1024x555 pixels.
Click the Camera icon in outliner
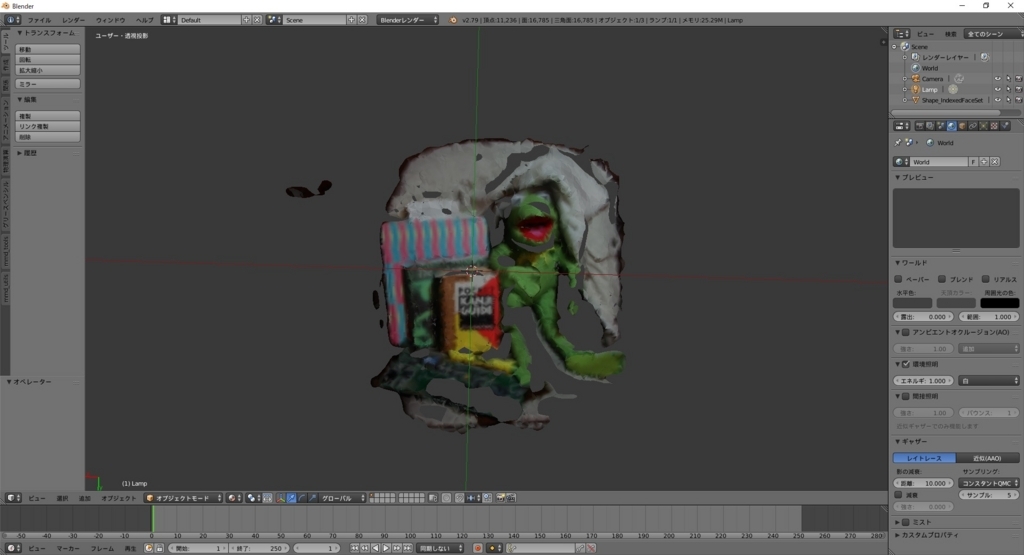(914, 78)
